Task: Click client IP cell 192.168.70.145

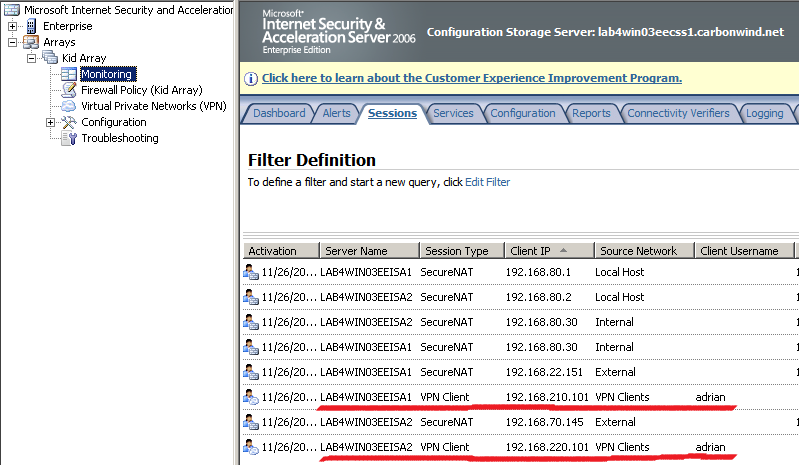Action: (x=544, y=422)
